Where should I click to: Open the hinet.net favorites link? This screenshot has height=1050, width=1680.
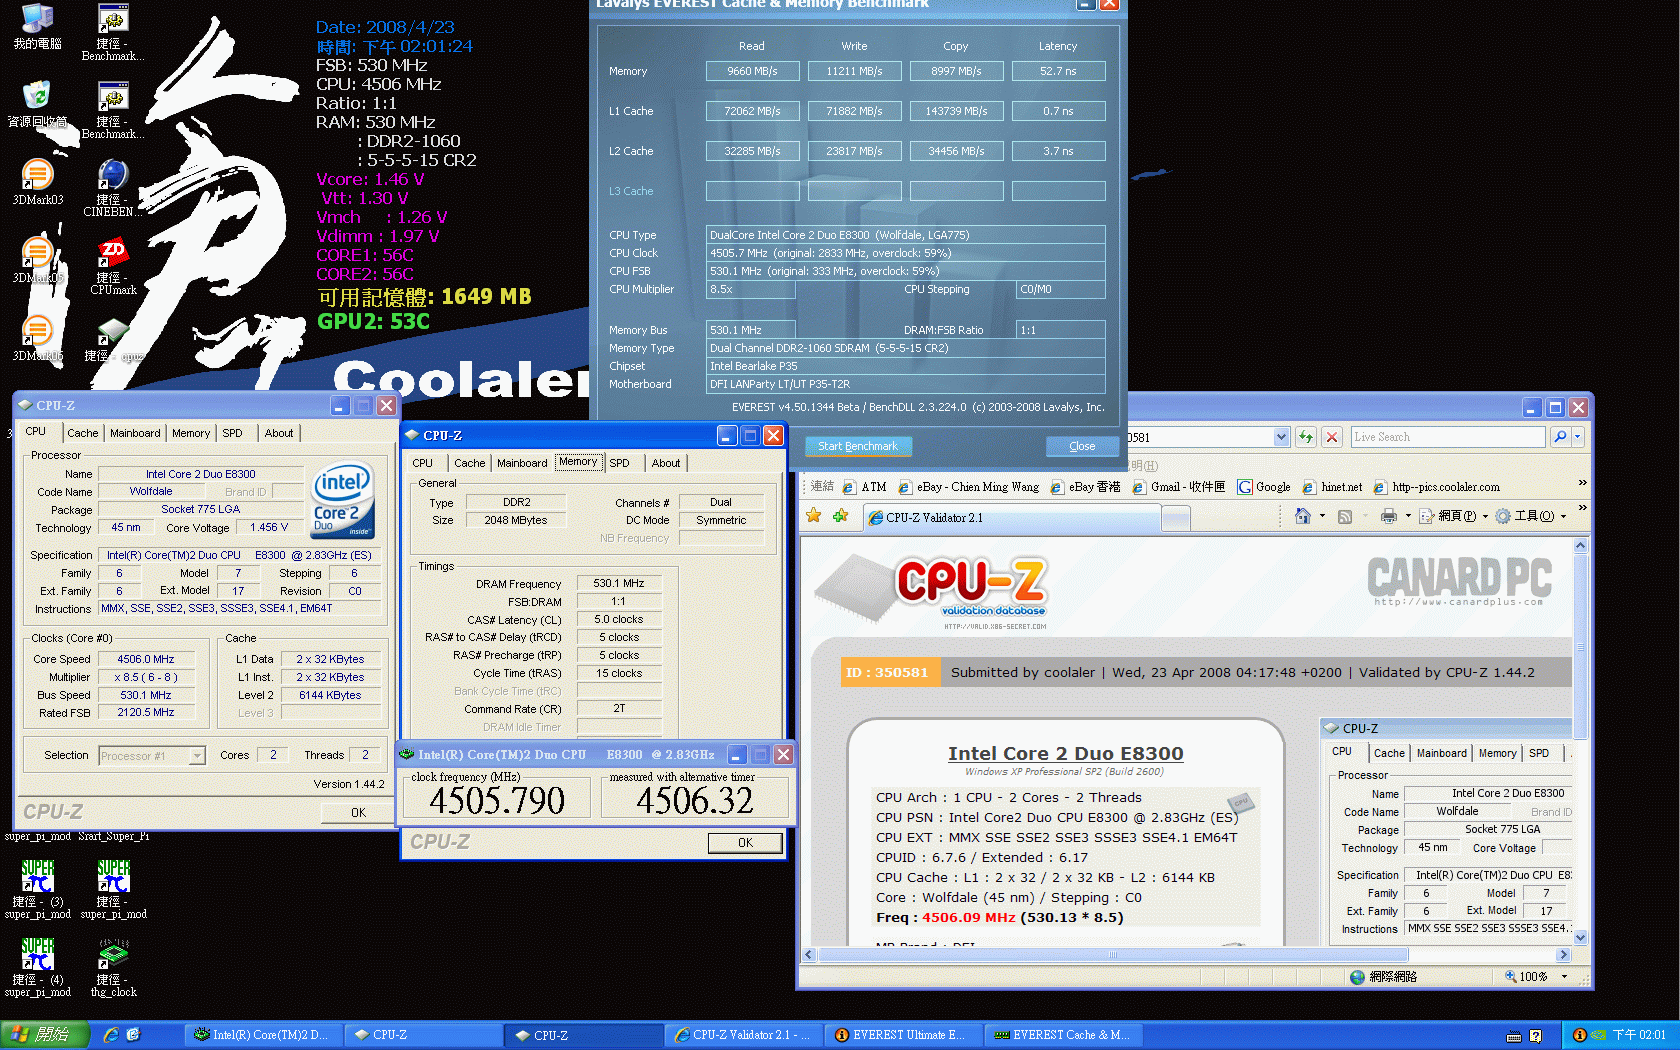click(1332, 487)
